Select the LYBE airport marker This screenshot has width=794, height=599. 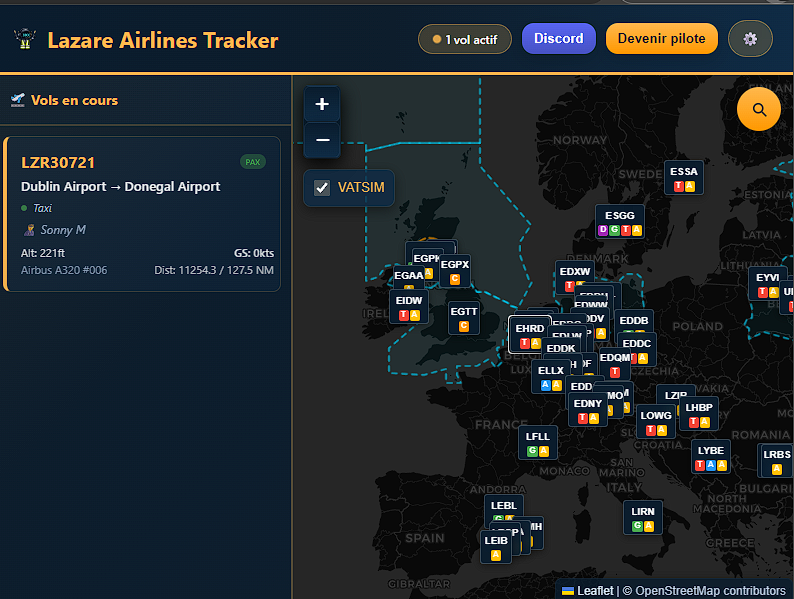pos(711,457)
